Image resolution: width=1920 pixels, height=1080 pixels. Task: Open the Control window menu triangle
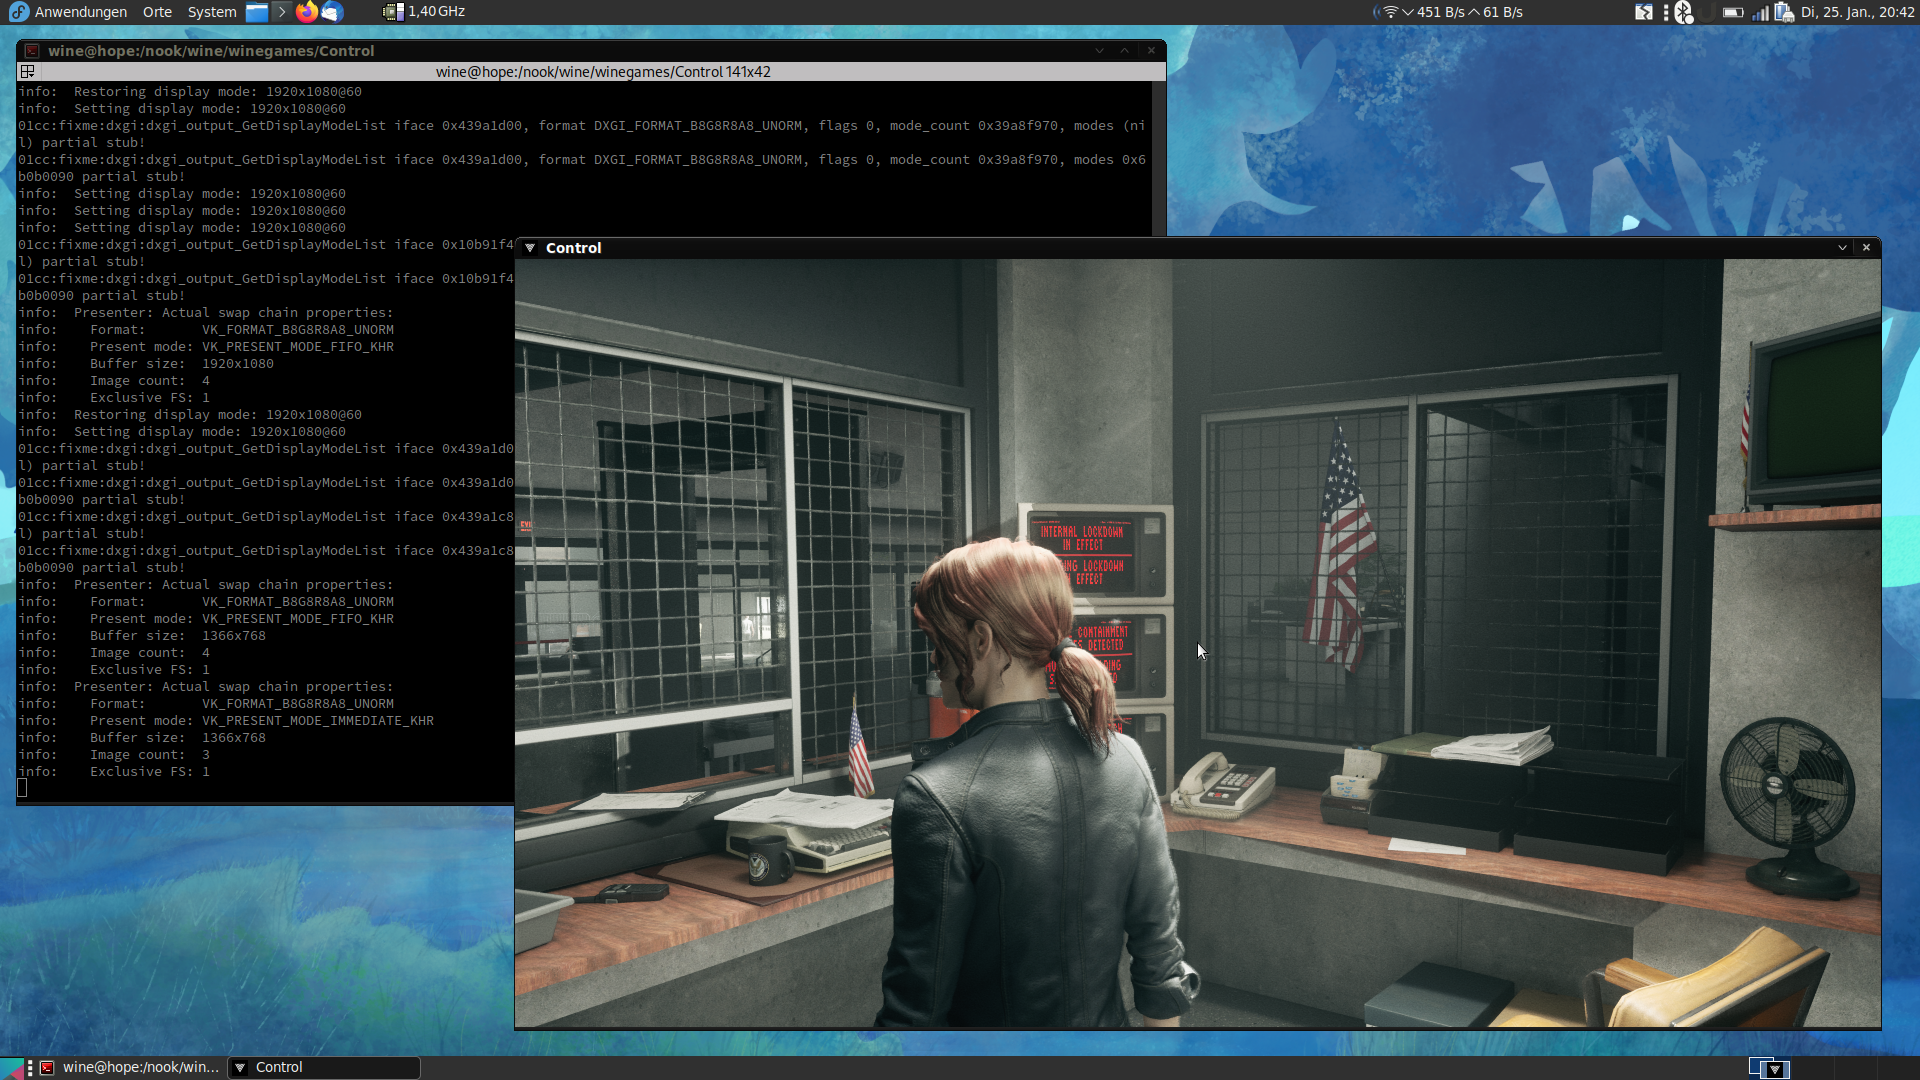530,248
